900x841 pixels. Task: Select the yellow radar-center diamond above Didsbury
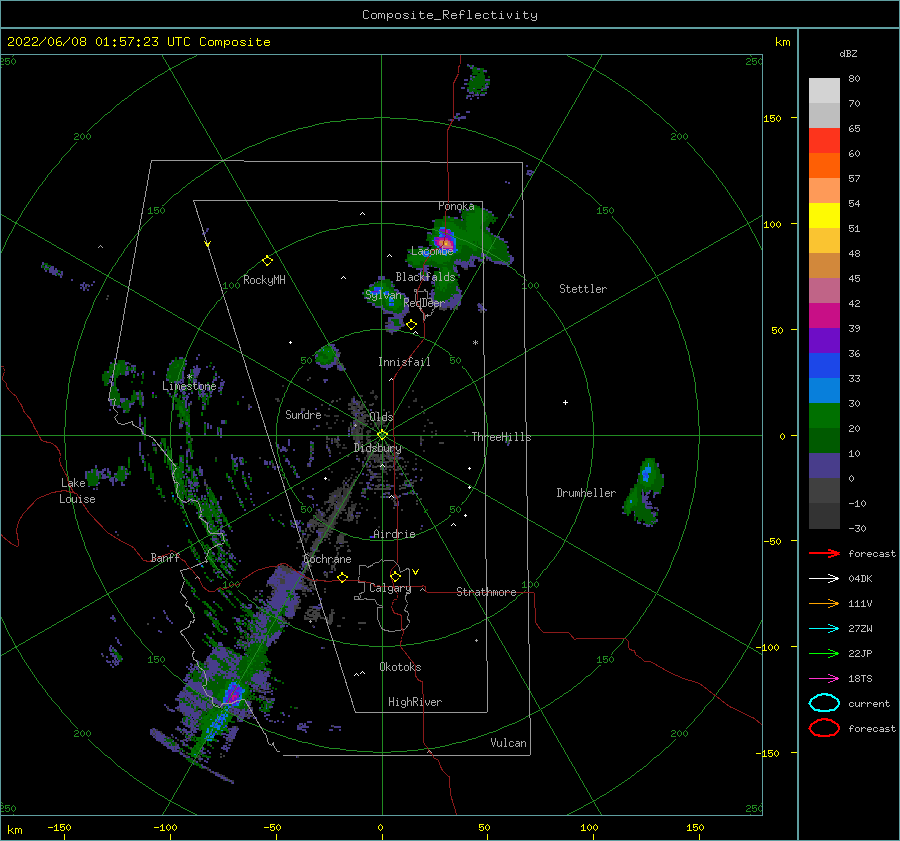(x=382, y=435)
